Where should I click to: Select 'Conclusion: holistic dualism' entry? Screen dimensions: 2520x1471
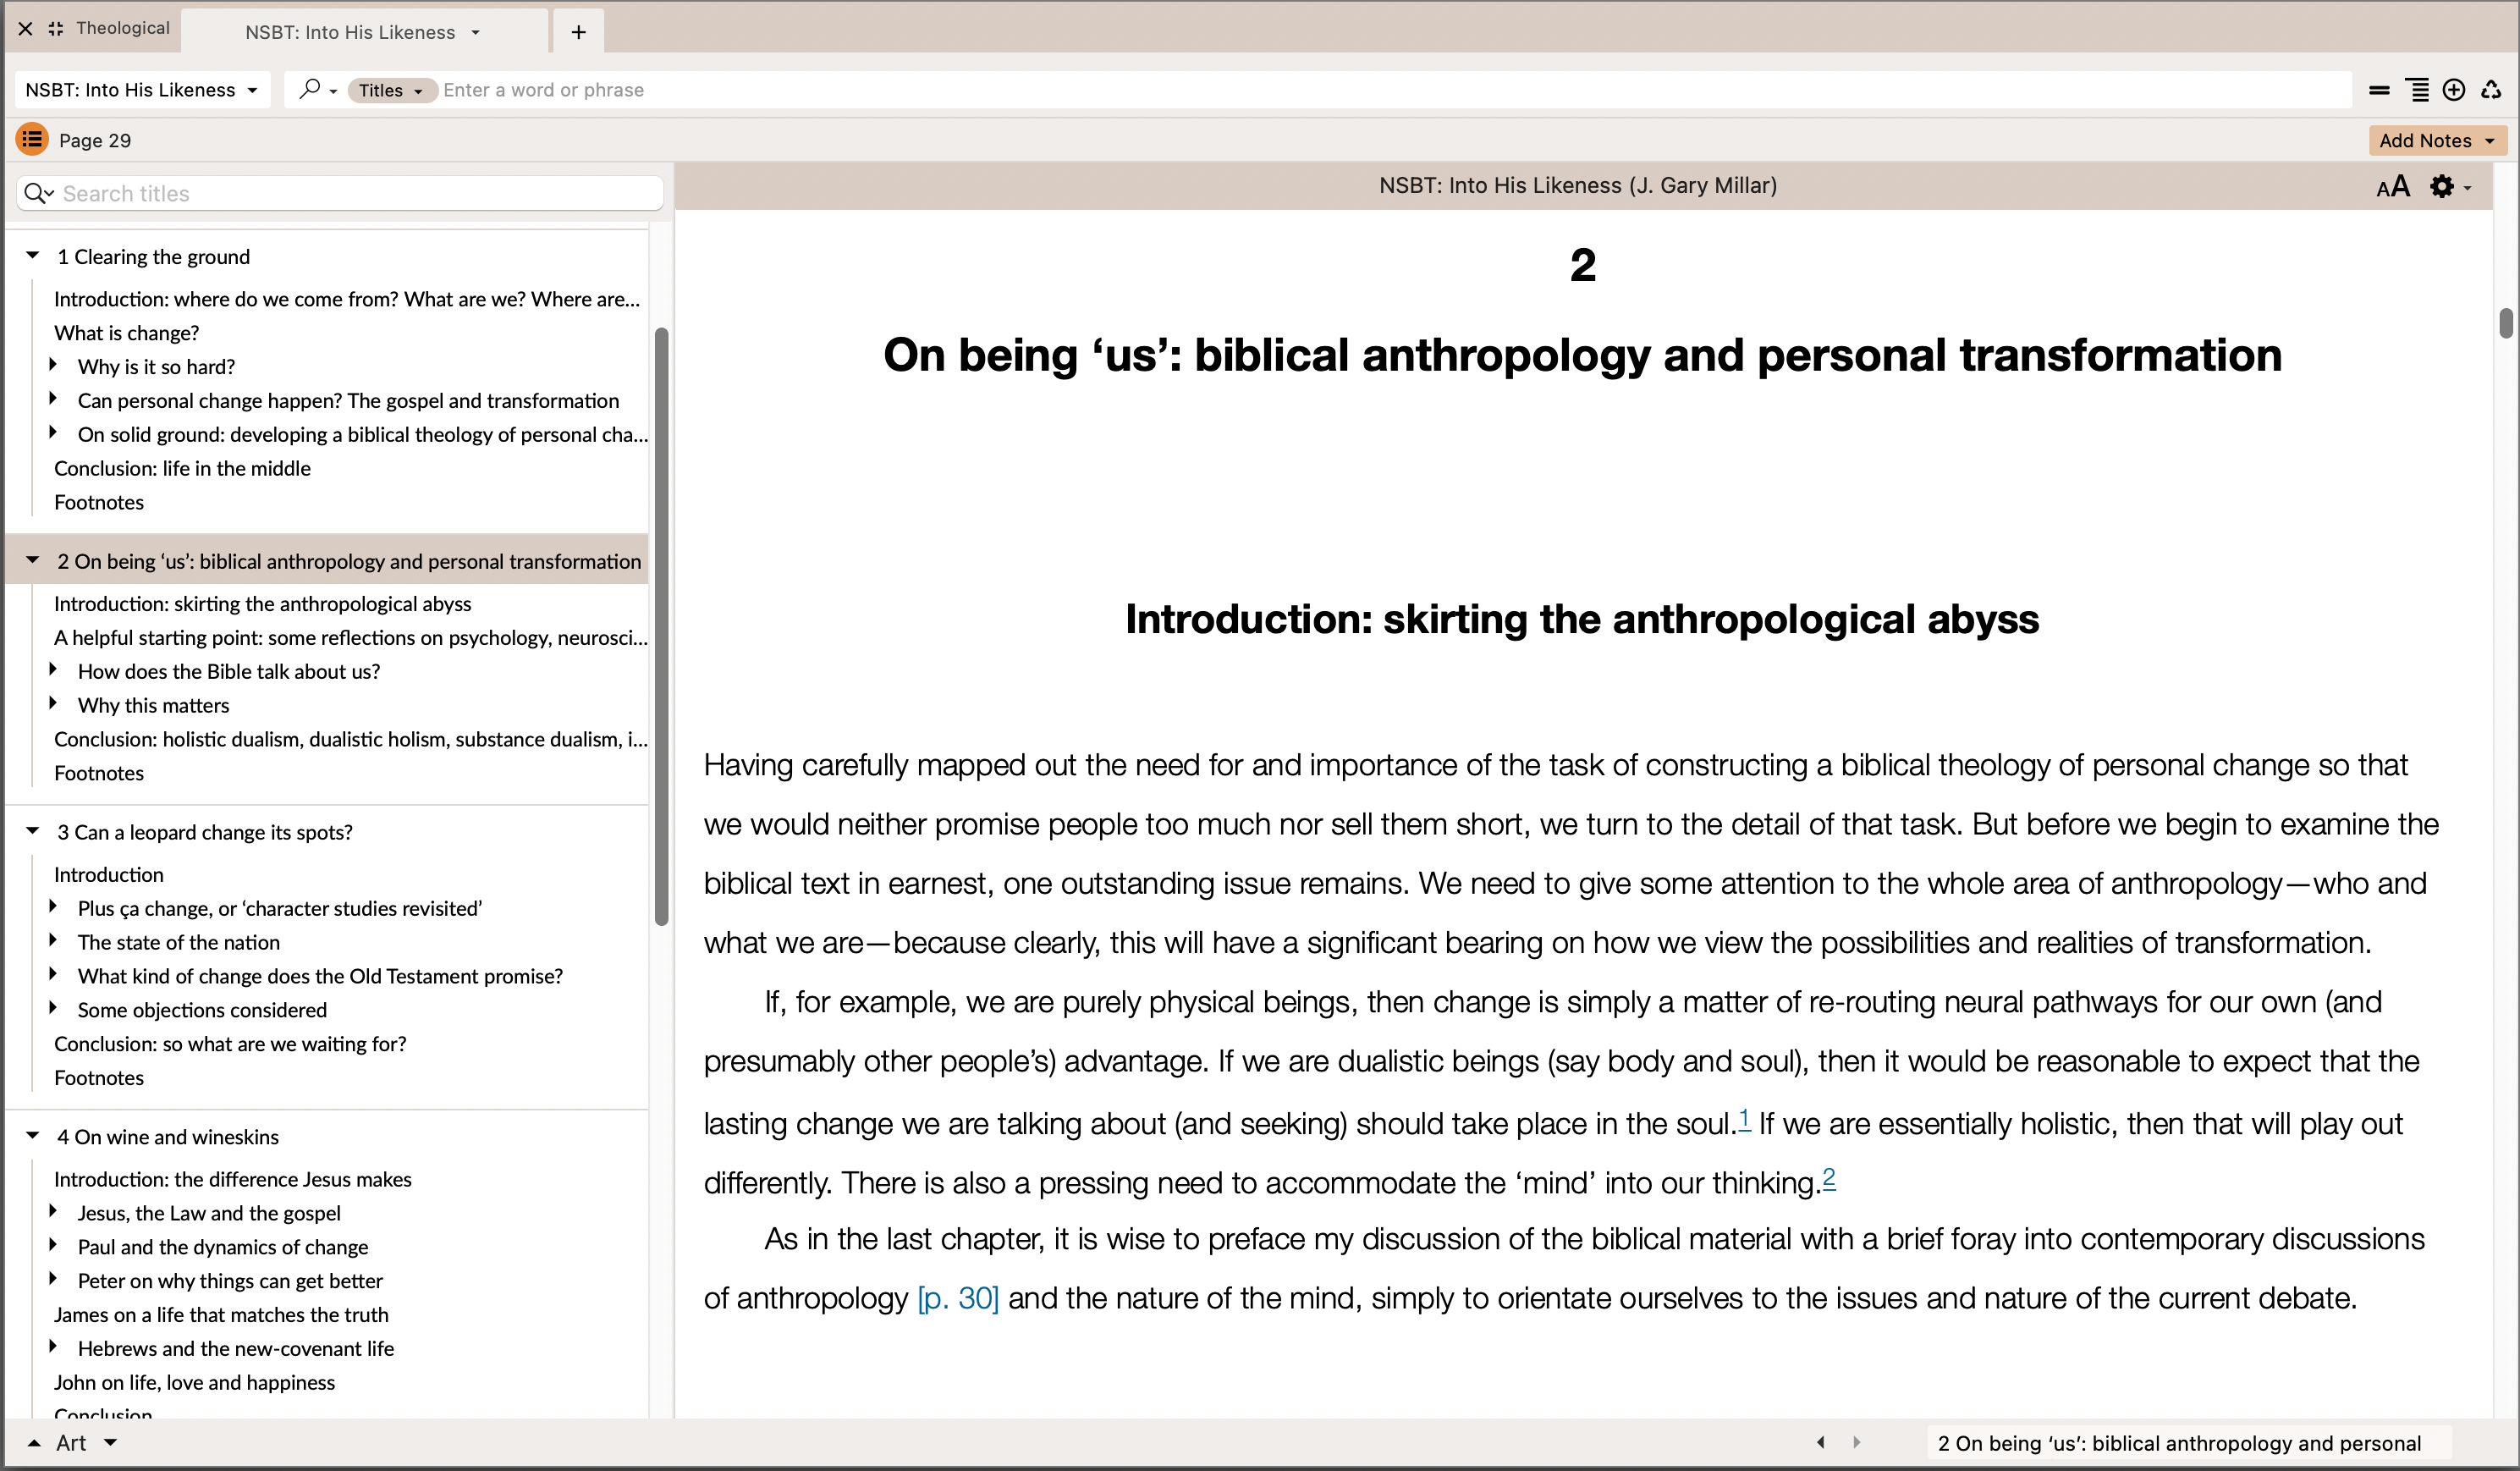click(x=350, y=739)
